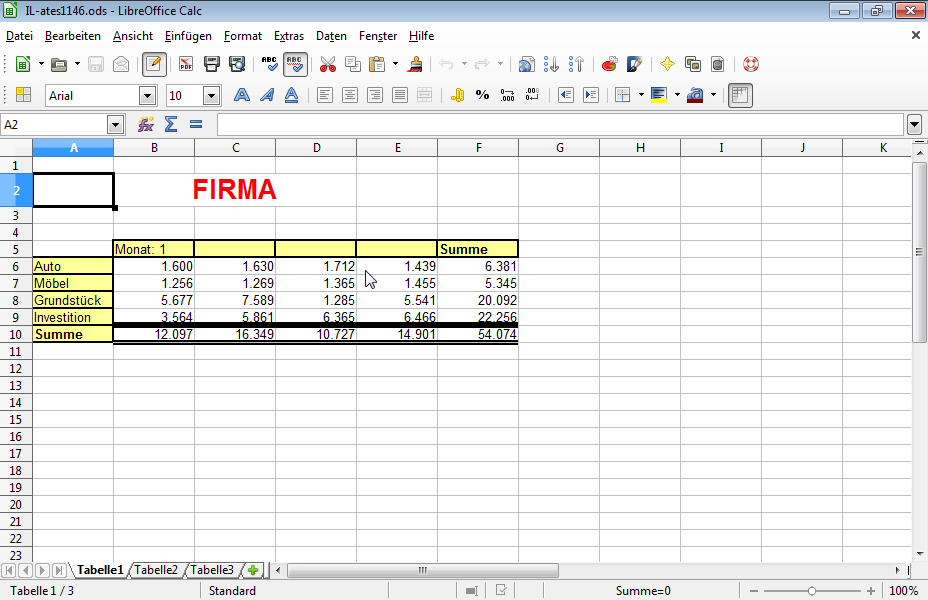The height and width of the screenshot is (600, 928).
Task: Print the file directly
Action: [x=211, y=64]
